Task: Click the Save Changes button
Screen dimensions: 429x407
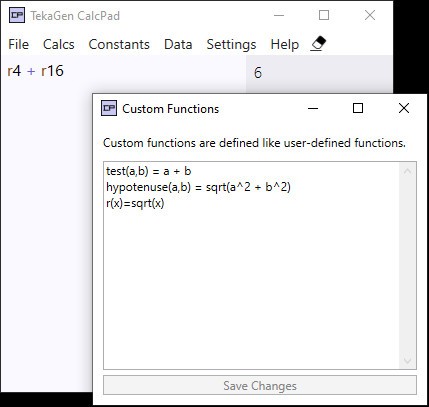Action: (x=260, y=385)
